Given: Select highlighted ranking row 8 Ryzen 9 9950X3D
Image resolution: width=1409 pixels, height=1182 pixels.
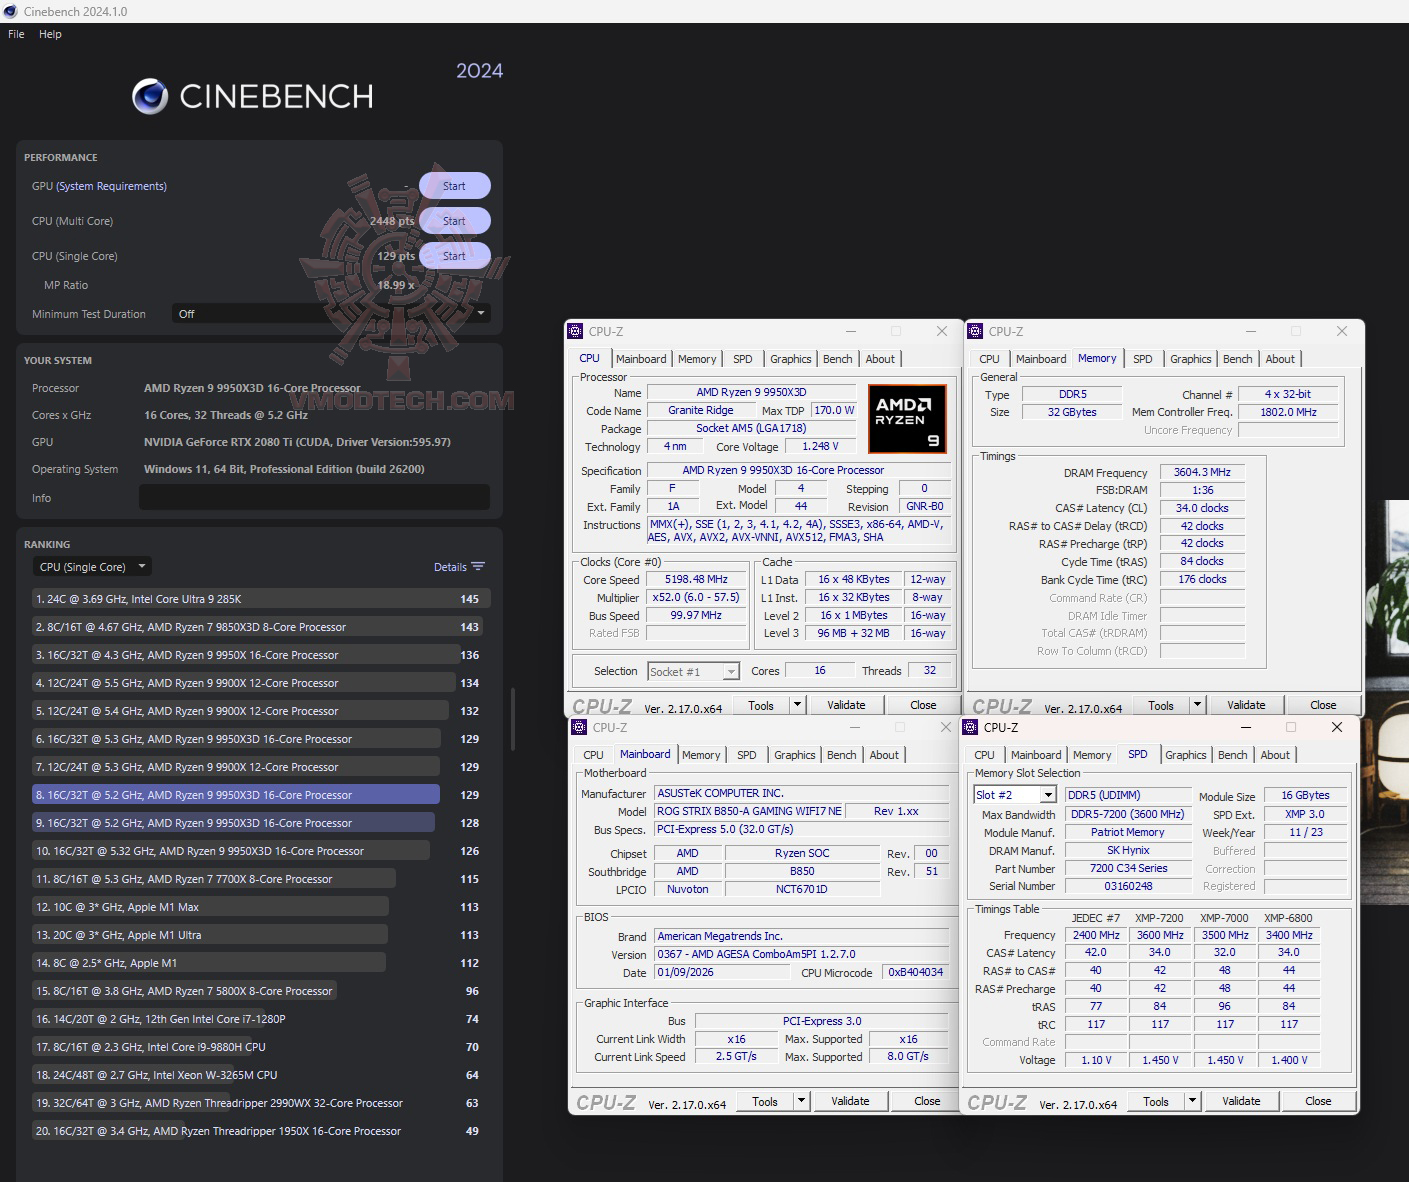Looking at the screenshot, I should [x=236, y=795].
